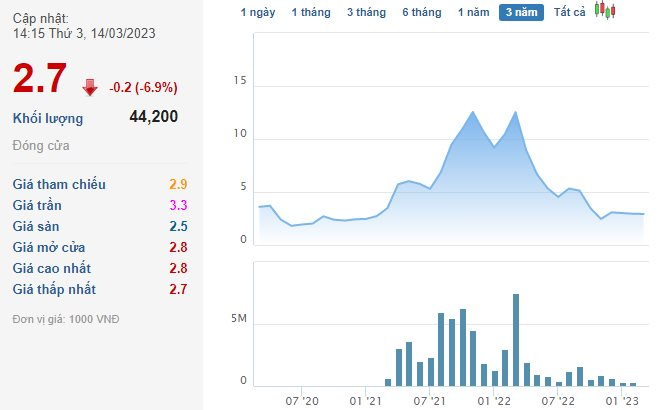The width and height of the screenshot is (660, 410).
Task: Click the Khối lượng label
Action: tap(48, 118)
